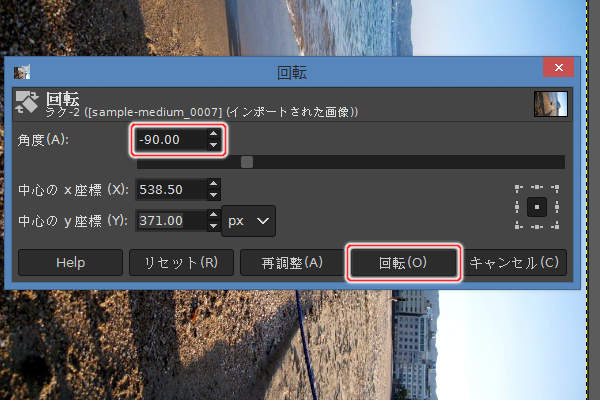Select bottom-left pivot point in grid
The image size is (600, 400).
pyautogui.click(x=518, y=225)
